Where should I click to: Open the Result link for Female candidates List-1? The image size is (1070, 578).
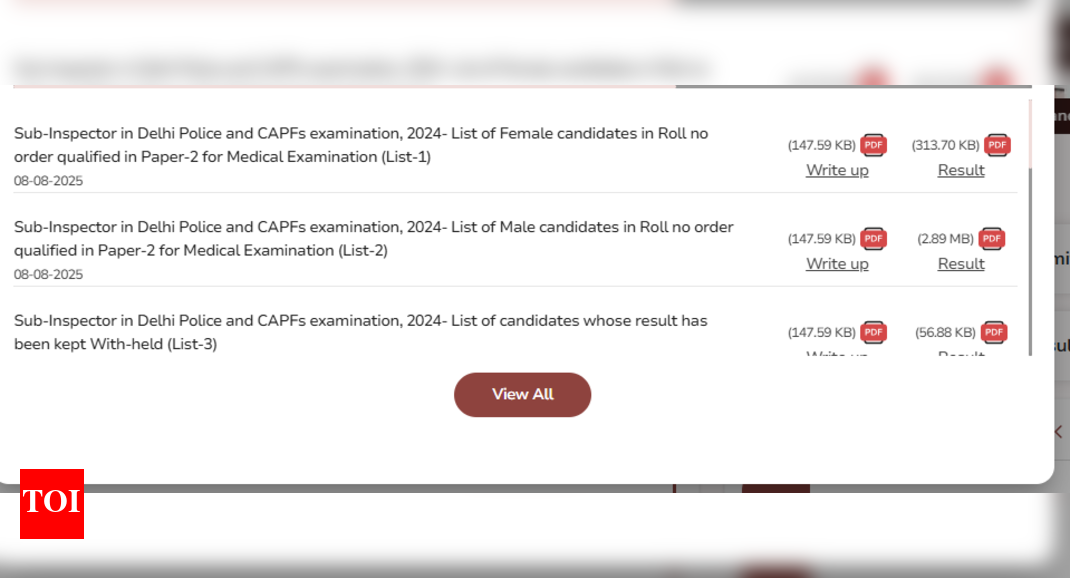pos(961,170)
